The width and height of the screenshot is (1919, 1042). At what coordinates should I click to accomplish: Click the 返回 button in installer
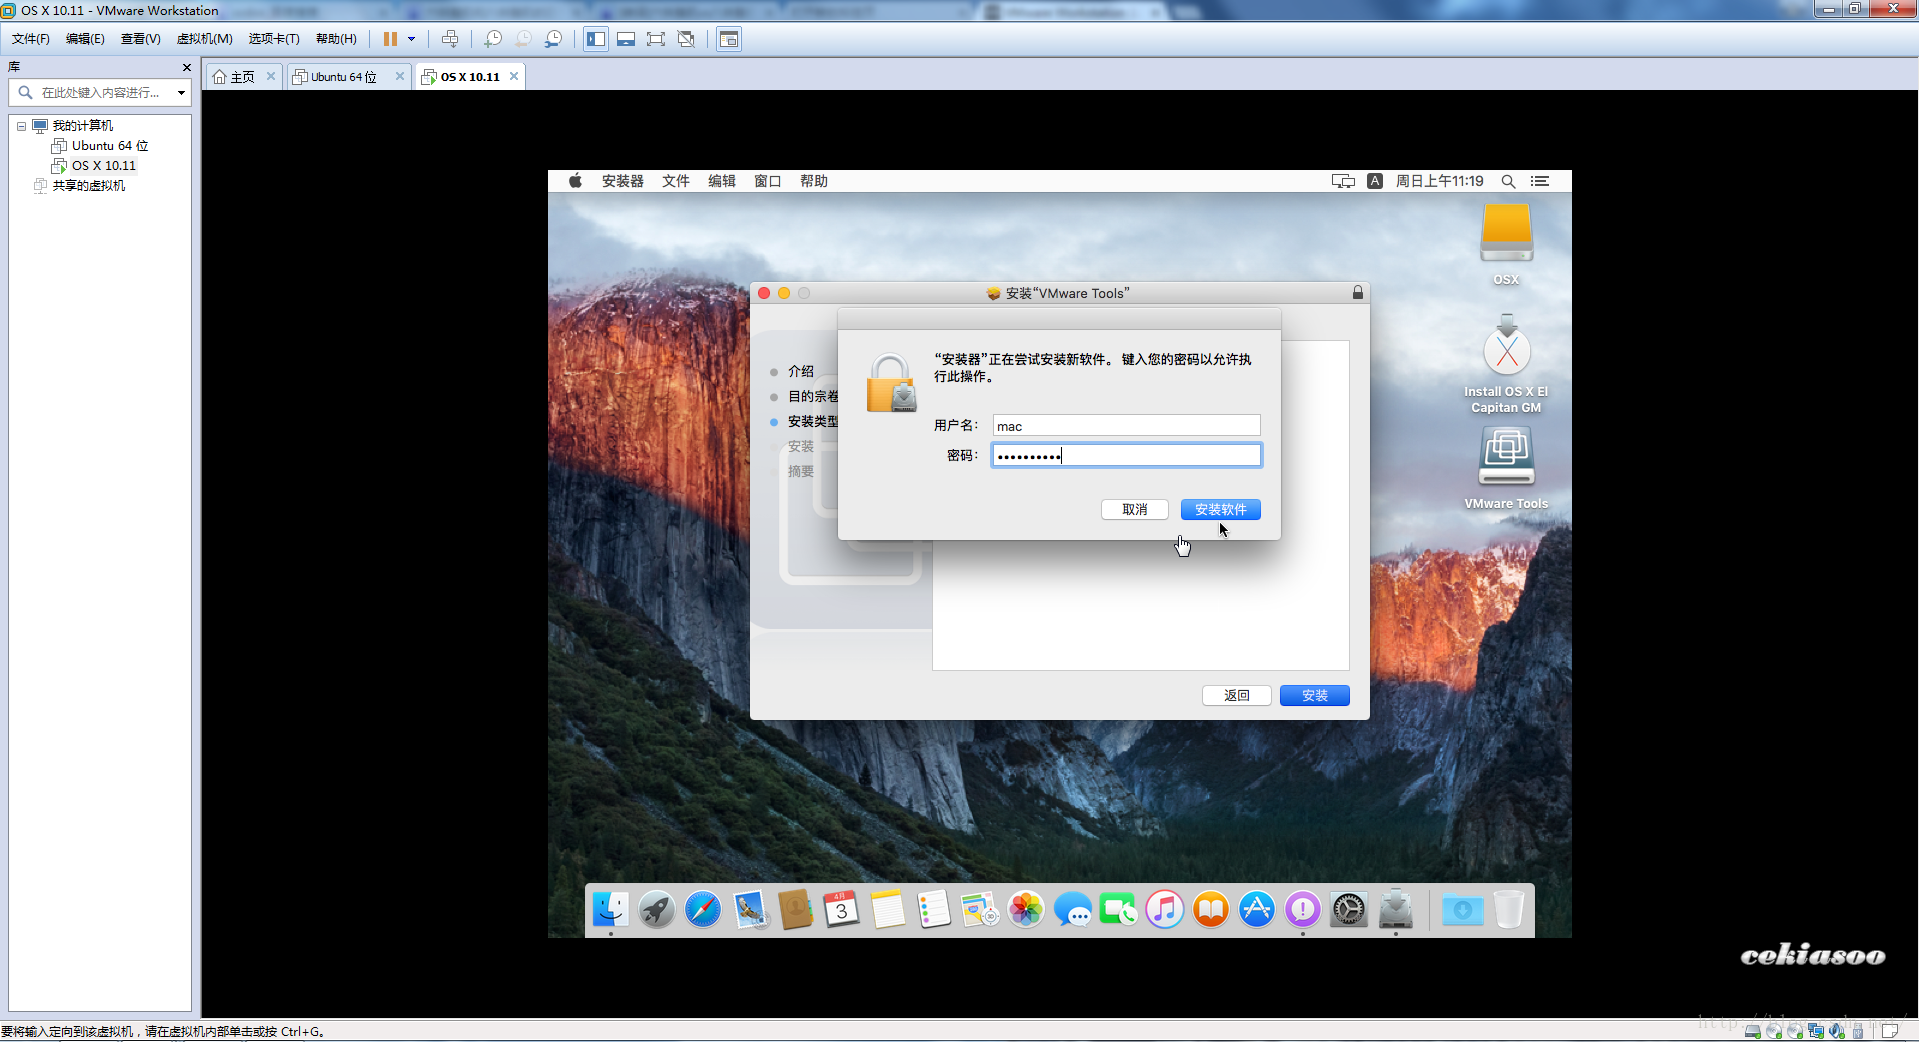(1236, 696)
